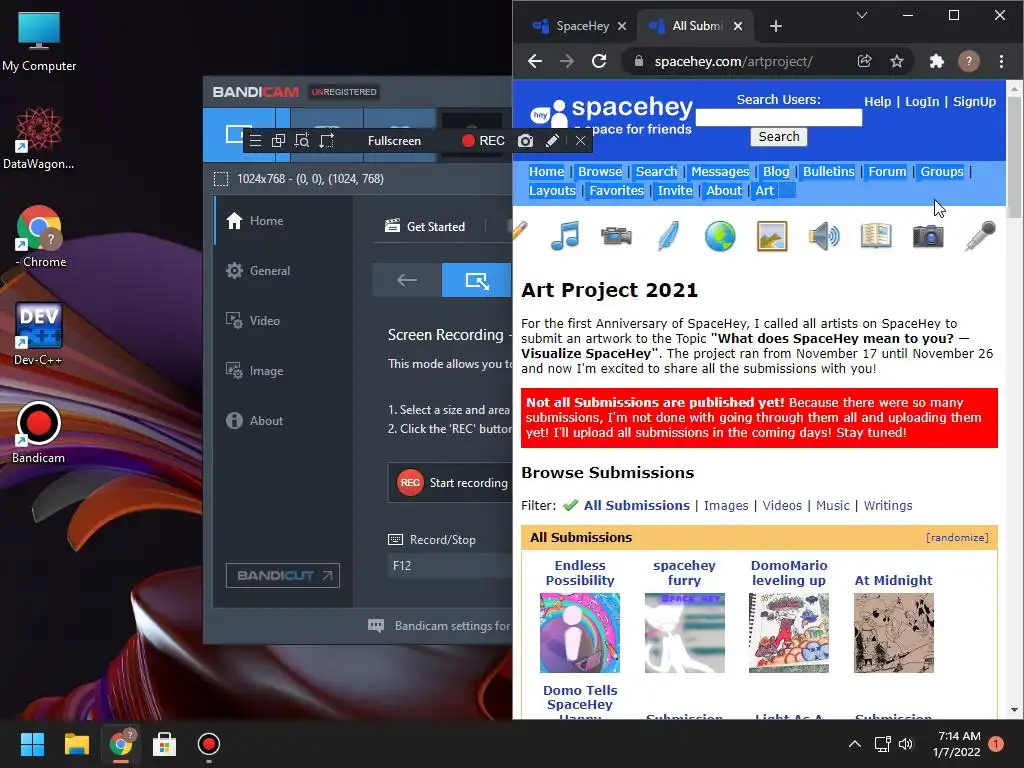Open Chrome extensions puzzle icon
Screen dimensions: 1024x768
936,61
